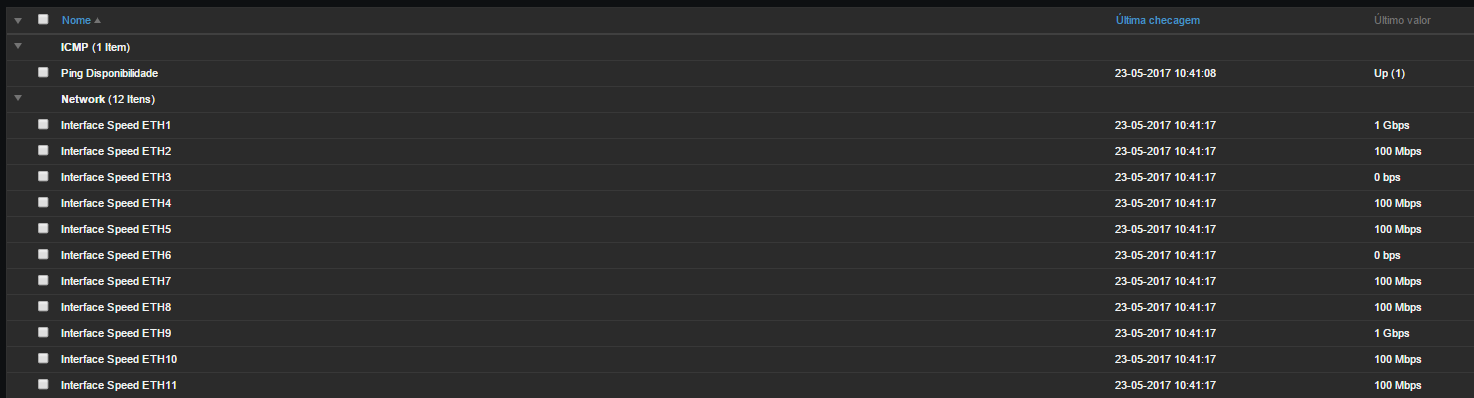The width and height of the screenshot is (1474, 398).
Task: Click the Interface Speed ETH10 item name
Action: tap(119, 359)
